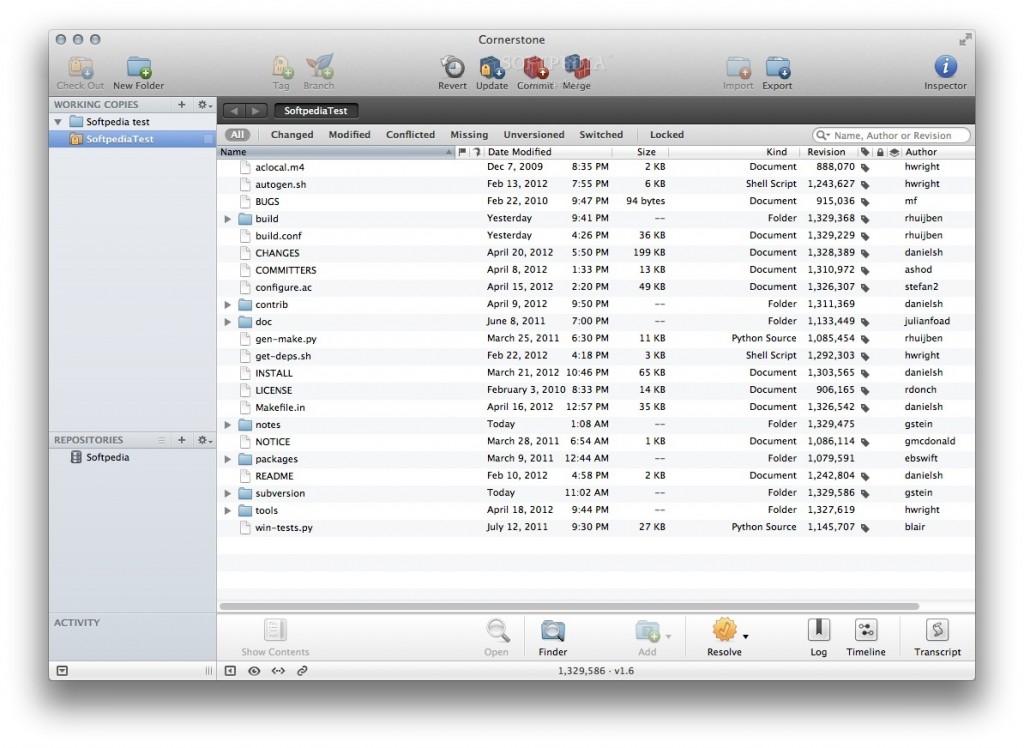Click the SoftpediaTest path button

coord(316,111)
